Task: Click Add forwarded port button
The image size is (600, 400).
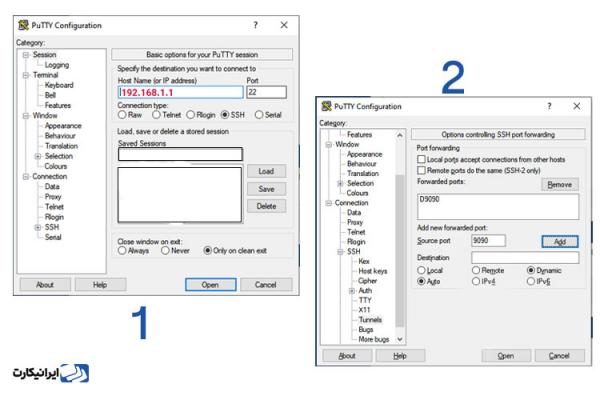Action: pos(560,242)
